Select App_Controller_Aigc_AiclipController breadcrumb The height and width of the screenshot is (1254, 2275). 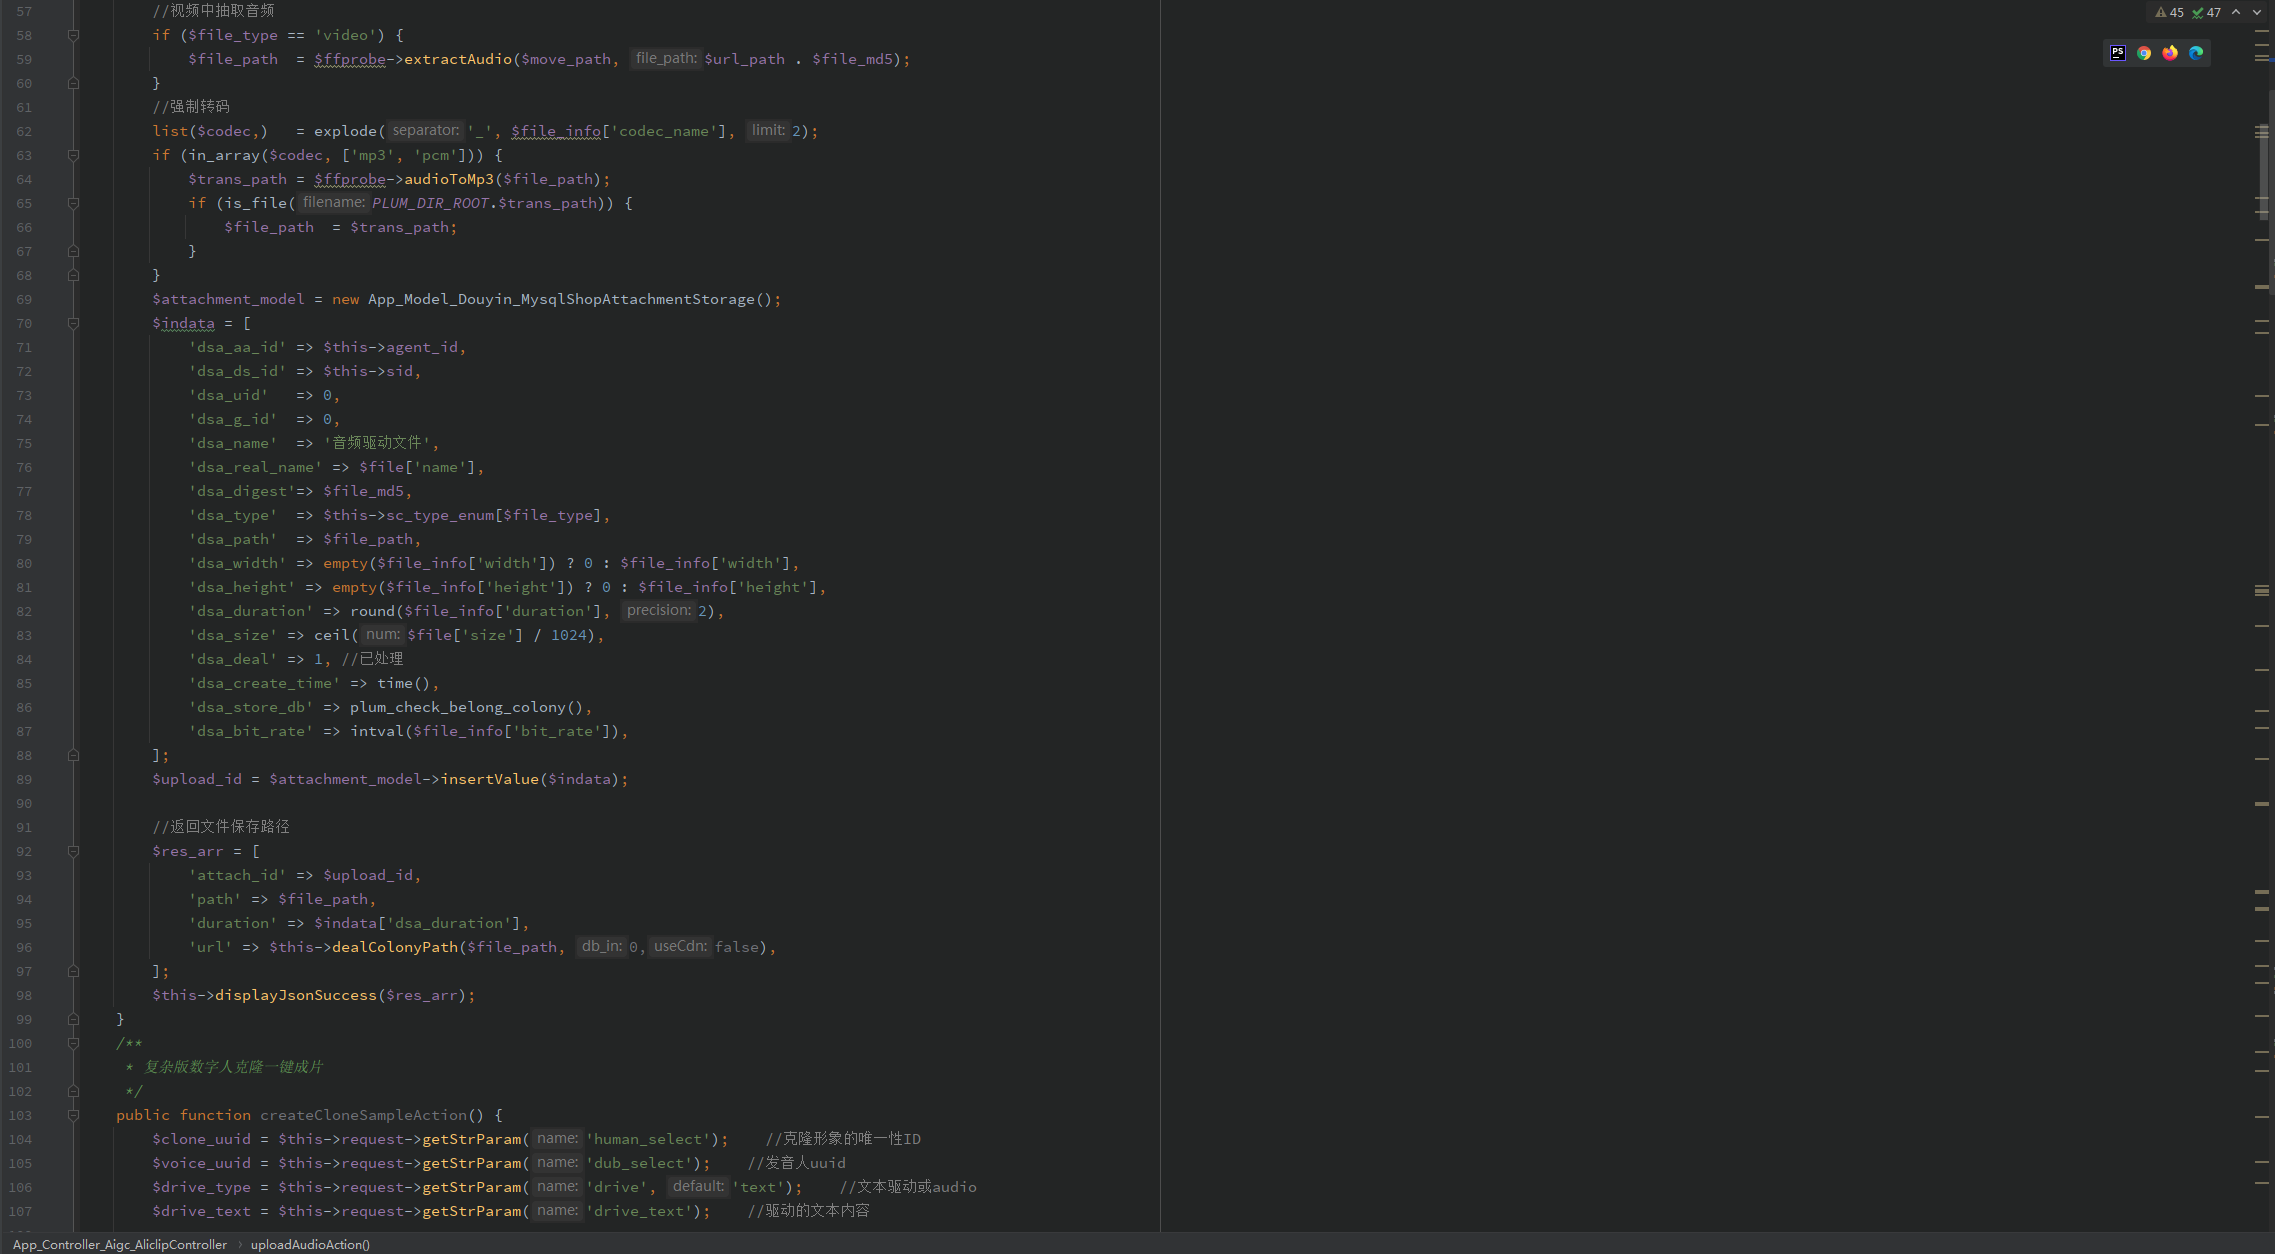point(120,1244)
